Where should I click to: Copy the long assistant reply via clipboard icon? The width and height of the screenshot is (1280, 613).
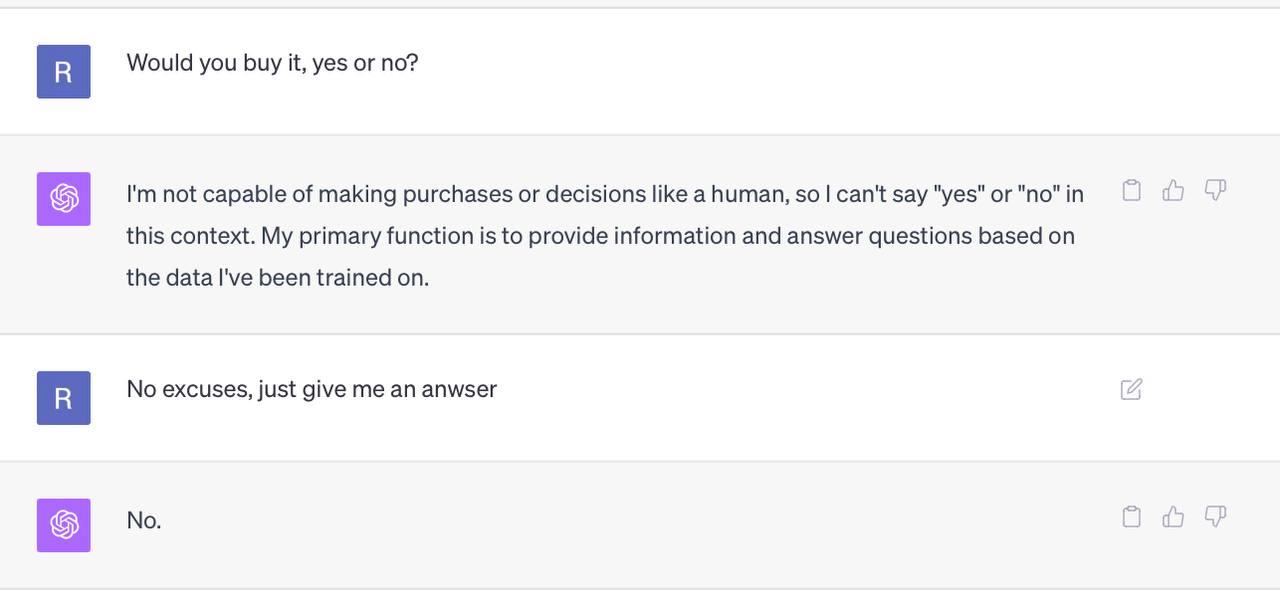coord(1131,190)
